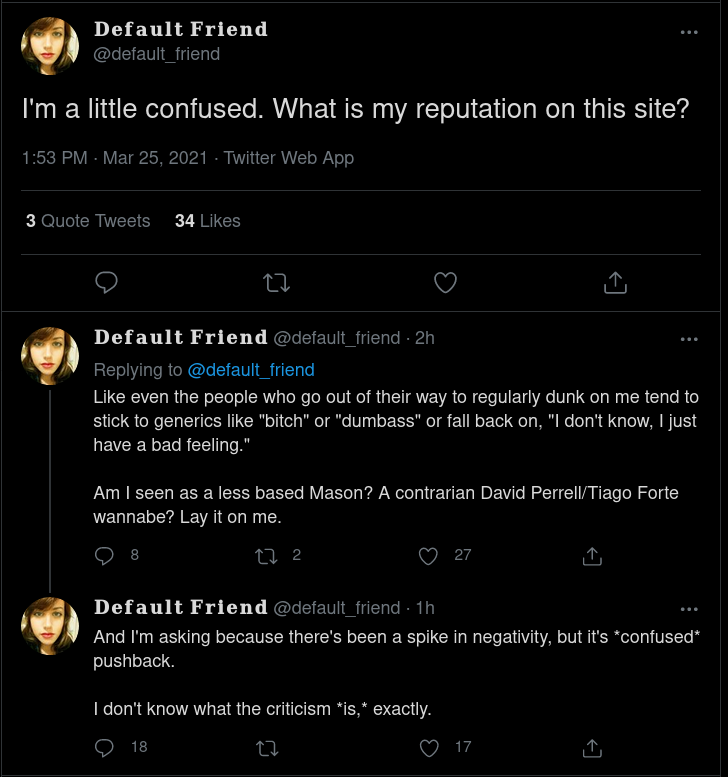Open the main tweet's profile avatar
728x777 pixels.
tap(50, 46)
